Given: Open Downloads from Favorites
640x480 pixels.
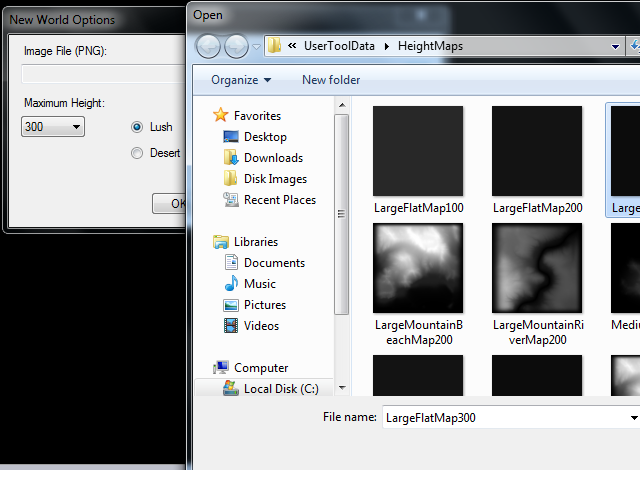Looking at the screenshot, I should [273, 158].
